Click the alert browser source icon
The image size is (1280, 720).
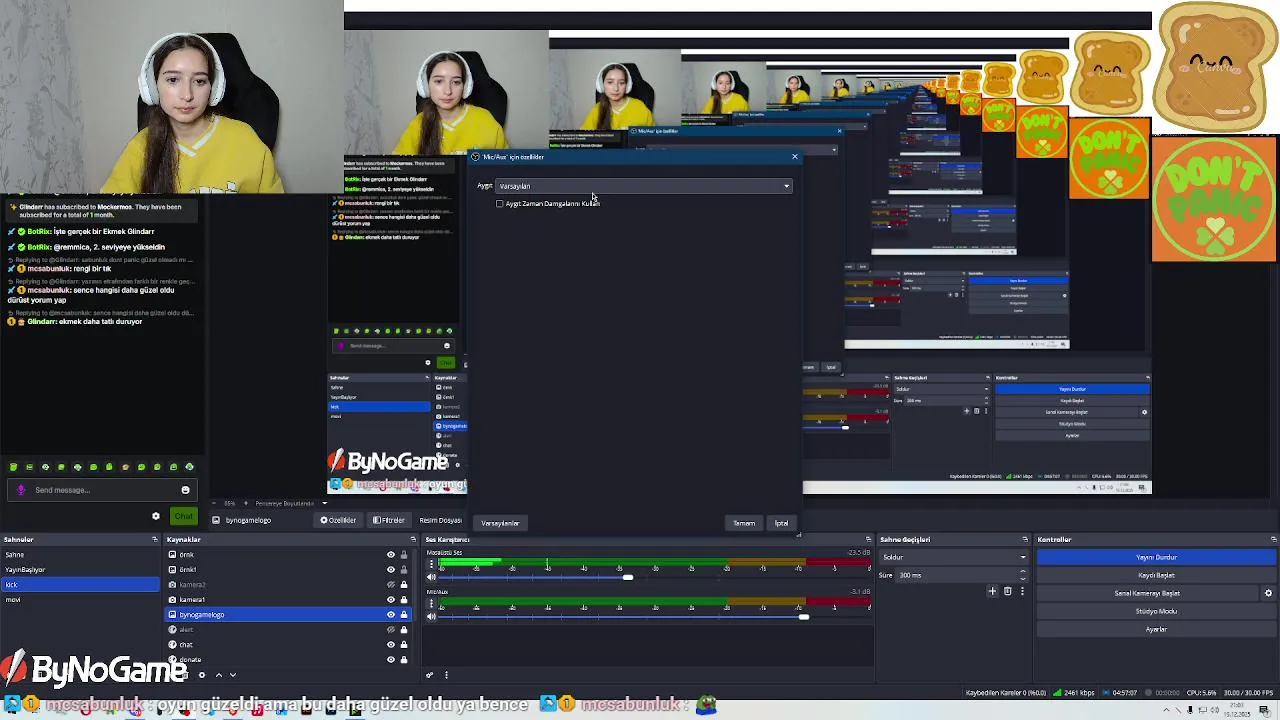172,629
